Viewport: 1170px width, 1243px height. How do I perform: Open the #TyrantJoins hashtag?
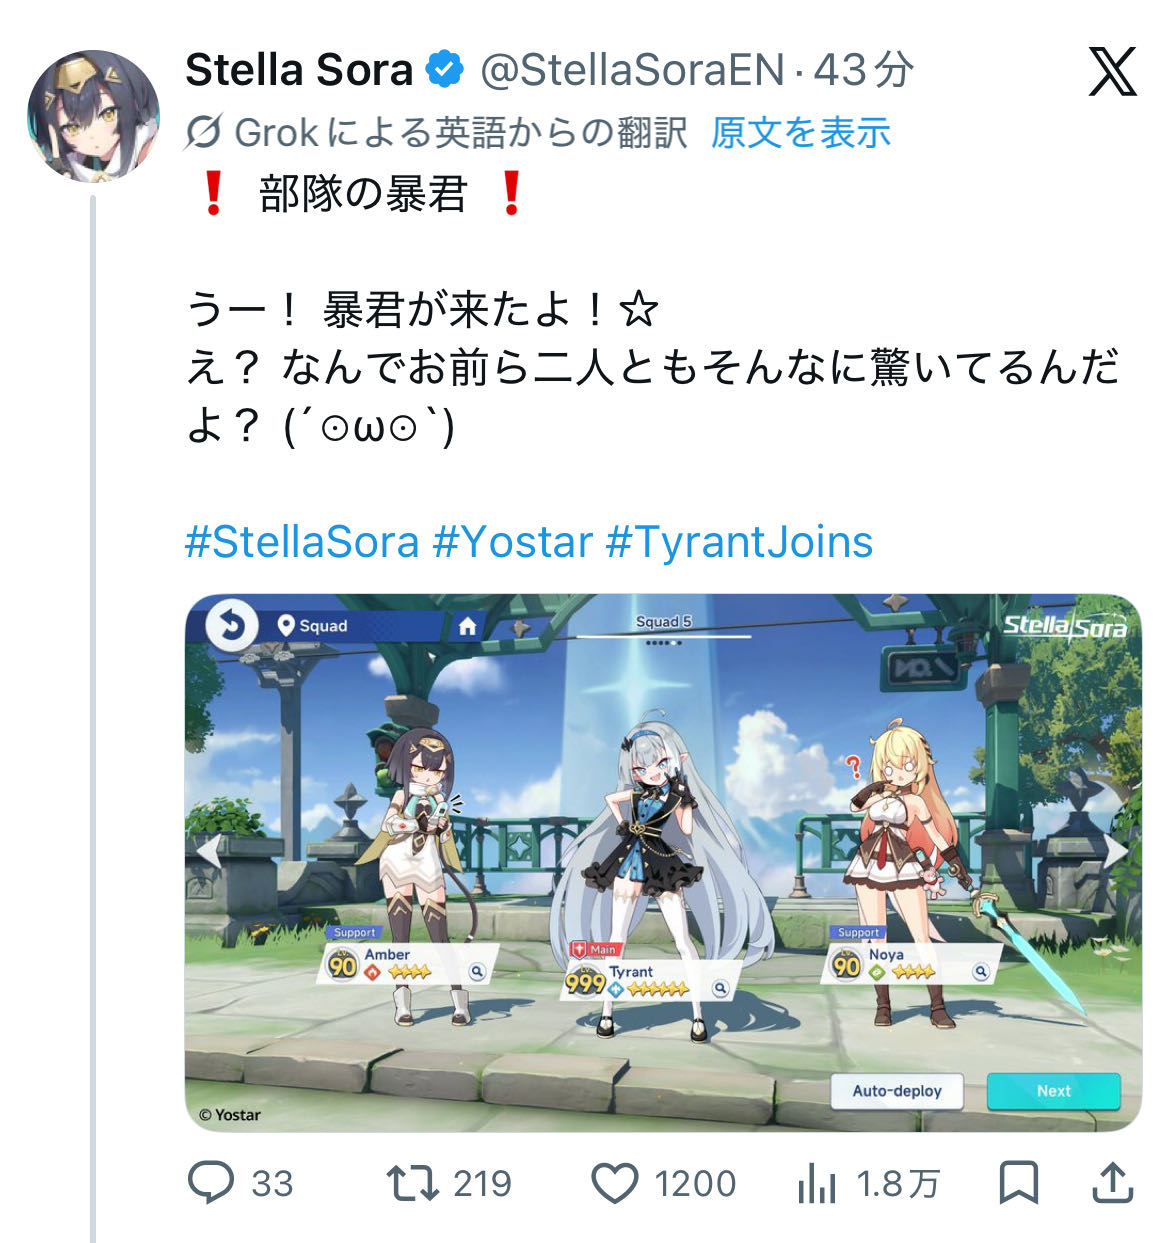click(740, 542)
